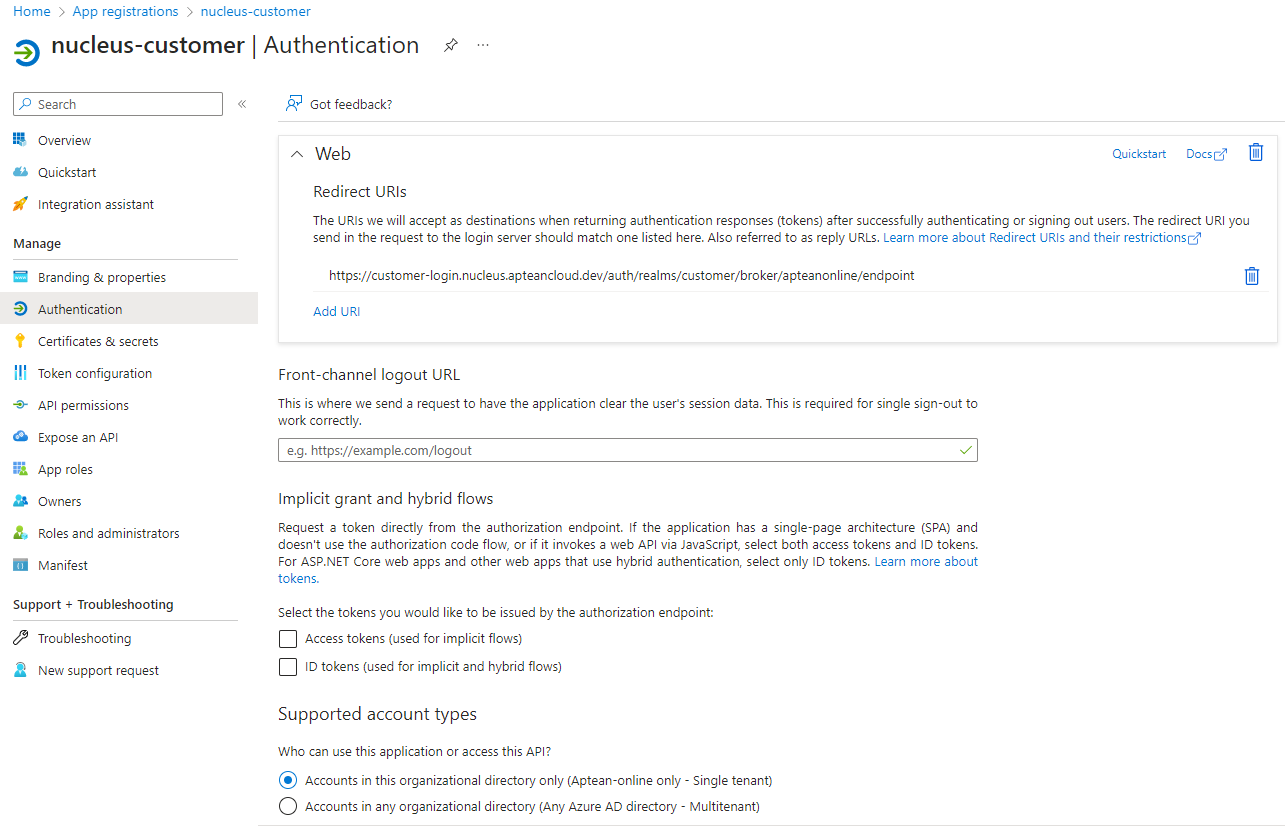1285x836 pixels.
Task: Collapse the sidebar with the double chevron
Action: click(x=242, y=104)
